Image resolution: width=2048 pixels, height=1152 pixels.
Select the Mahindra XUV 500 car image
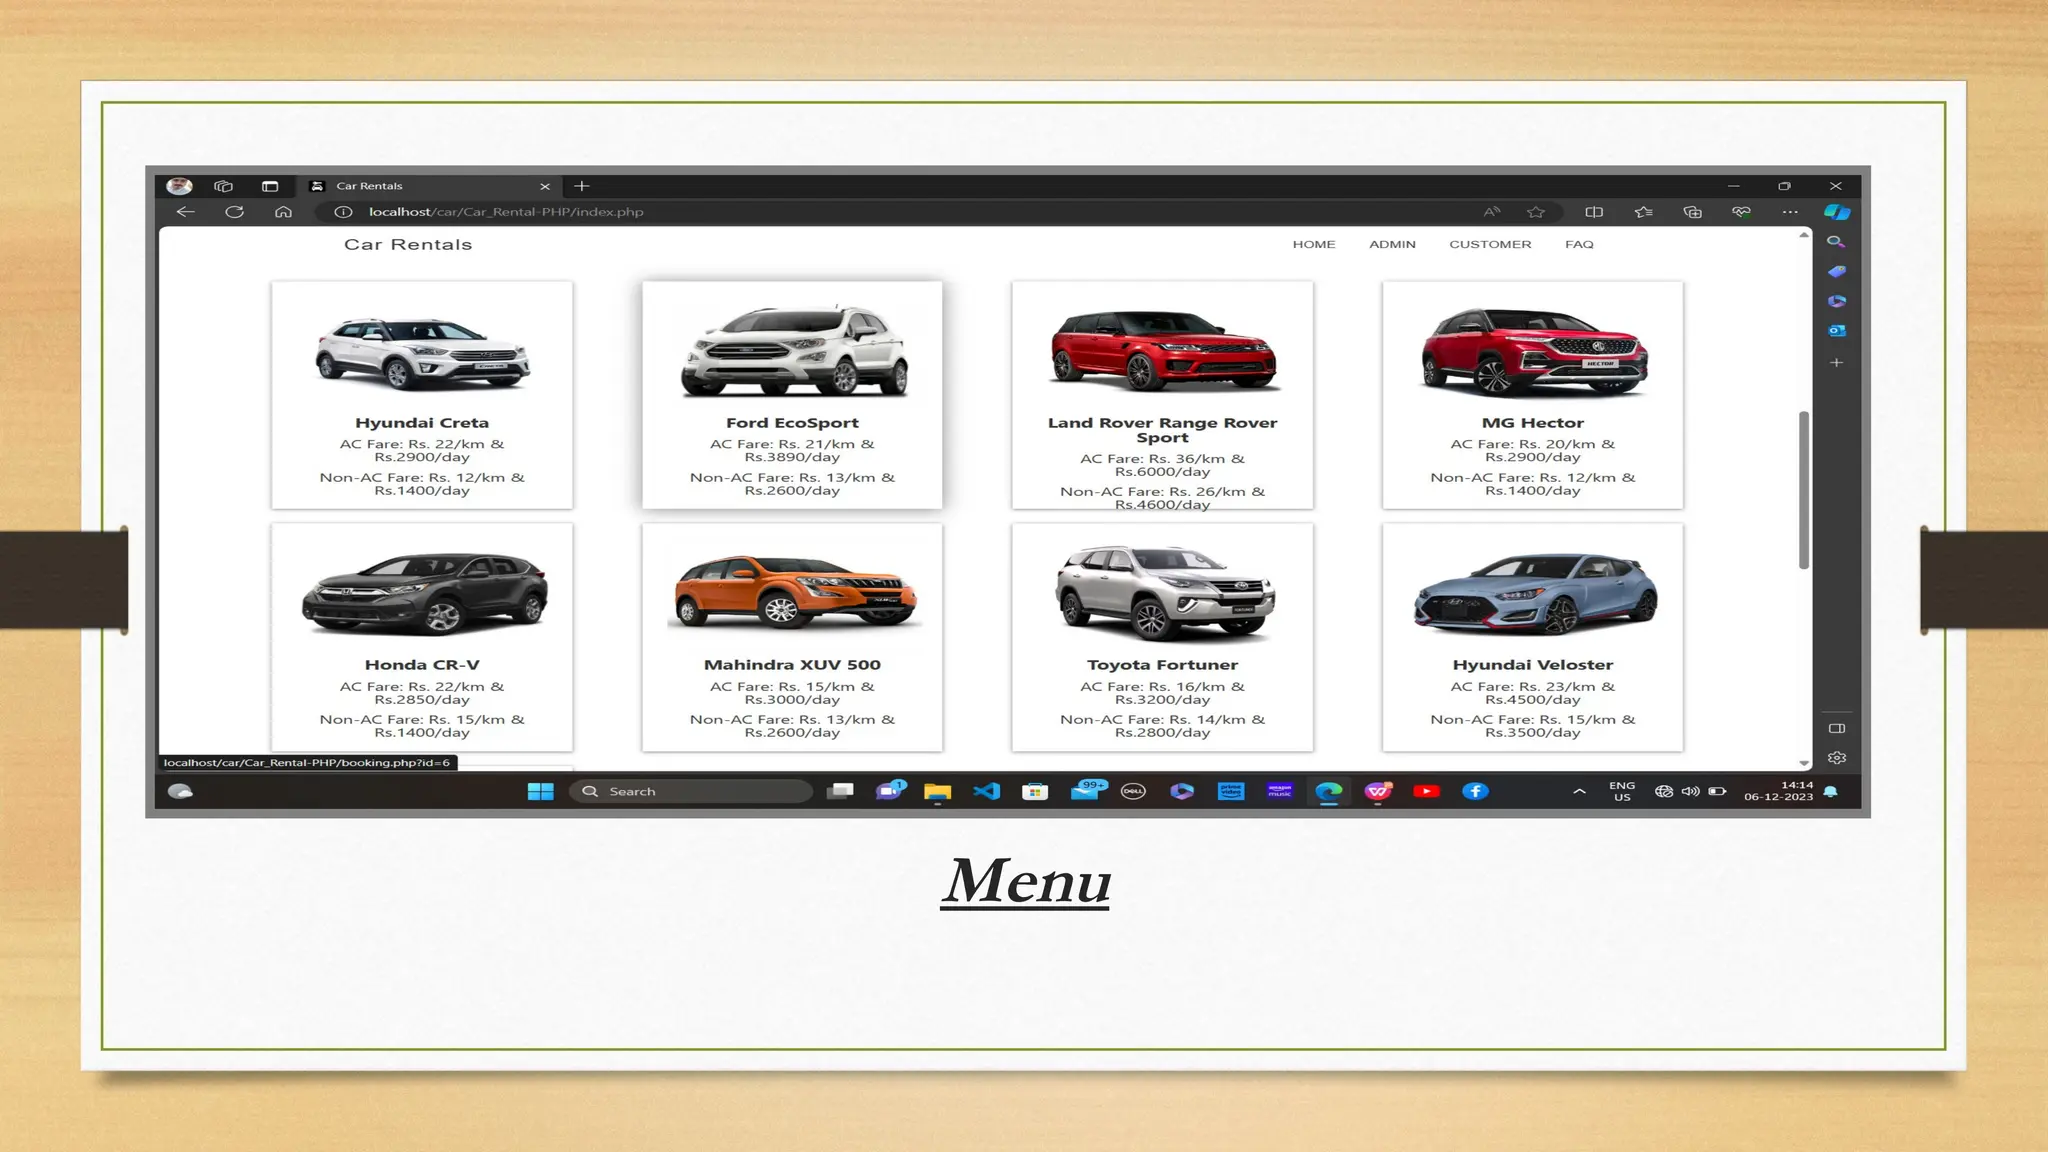[793, 591]
